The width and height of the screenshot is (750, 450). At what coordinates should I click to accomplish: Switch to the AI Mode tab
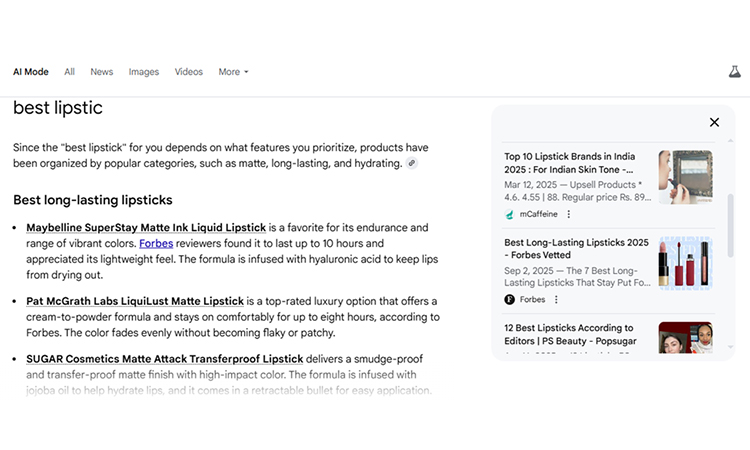(30, 72)
